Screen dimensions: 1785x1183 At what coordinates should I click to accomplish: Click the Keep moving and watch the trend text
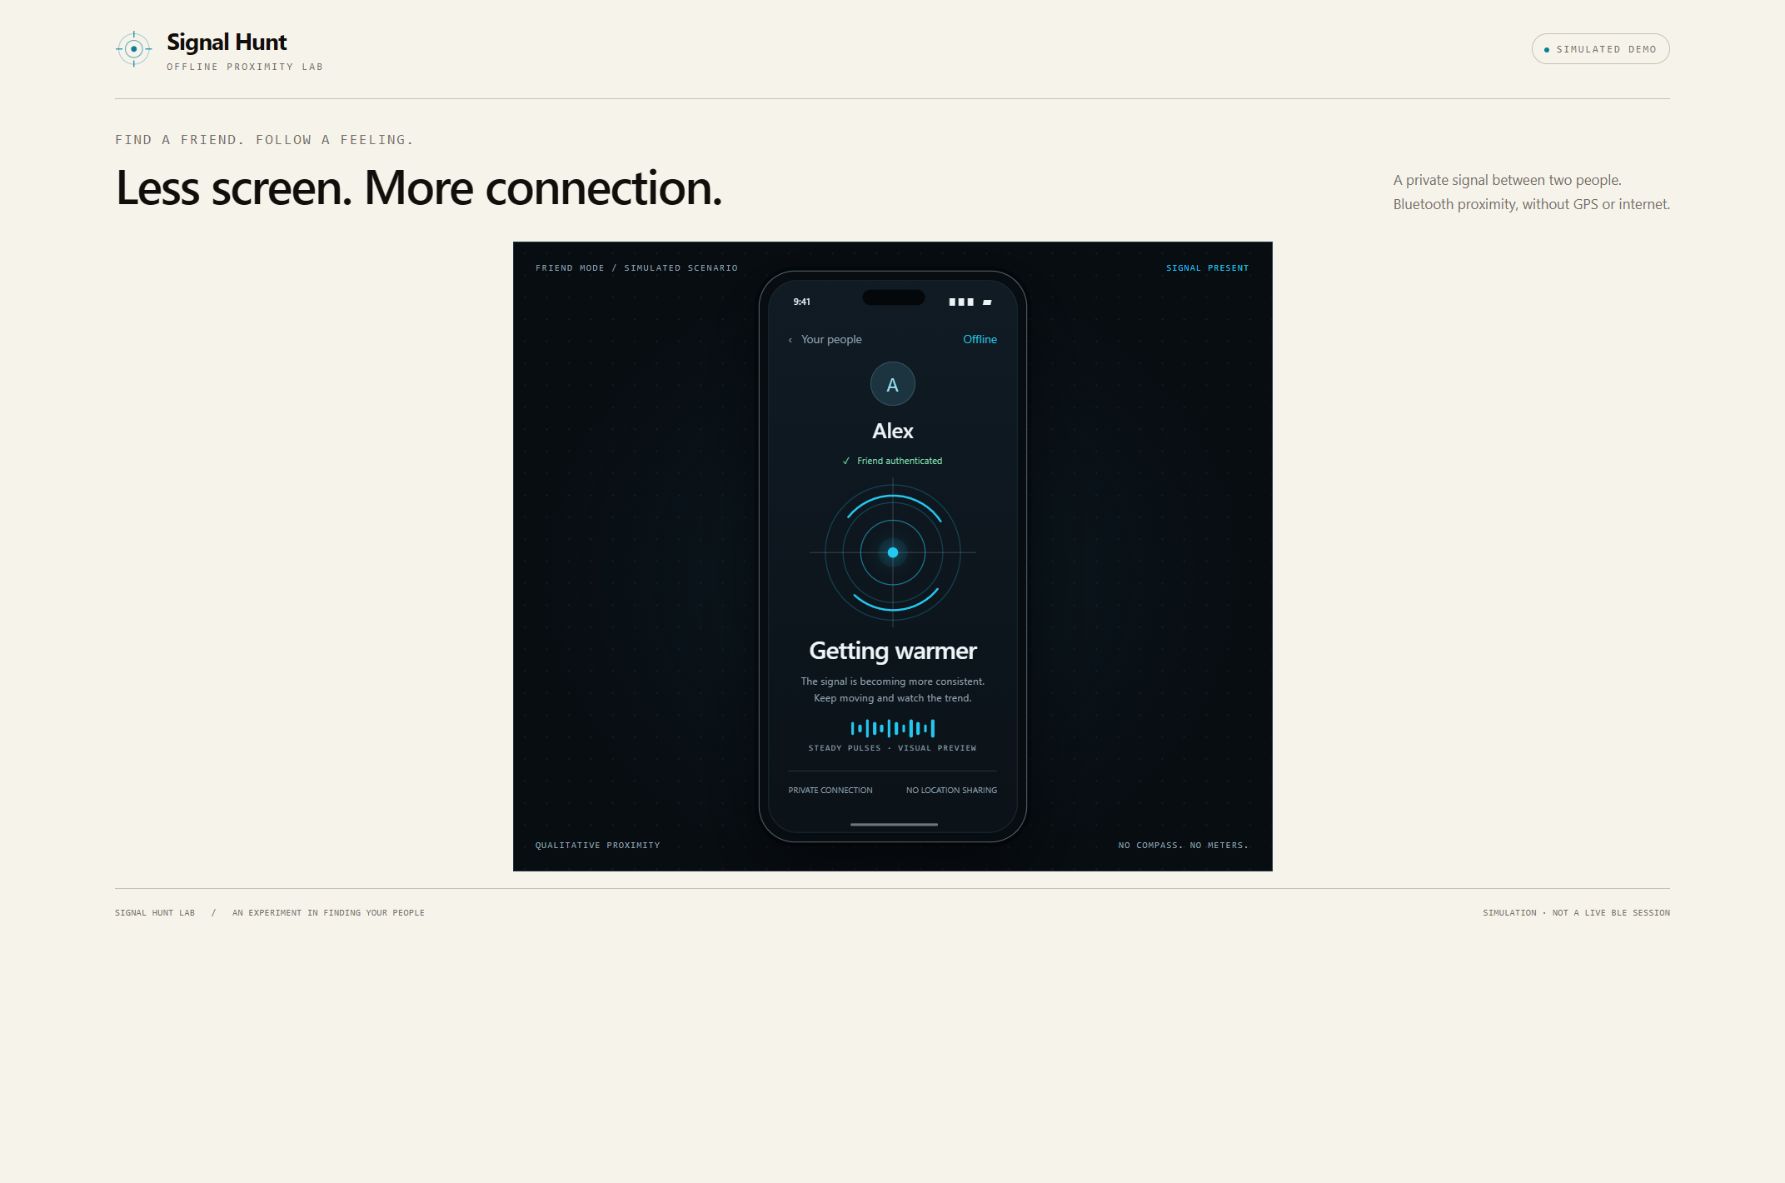pos(892,698)
